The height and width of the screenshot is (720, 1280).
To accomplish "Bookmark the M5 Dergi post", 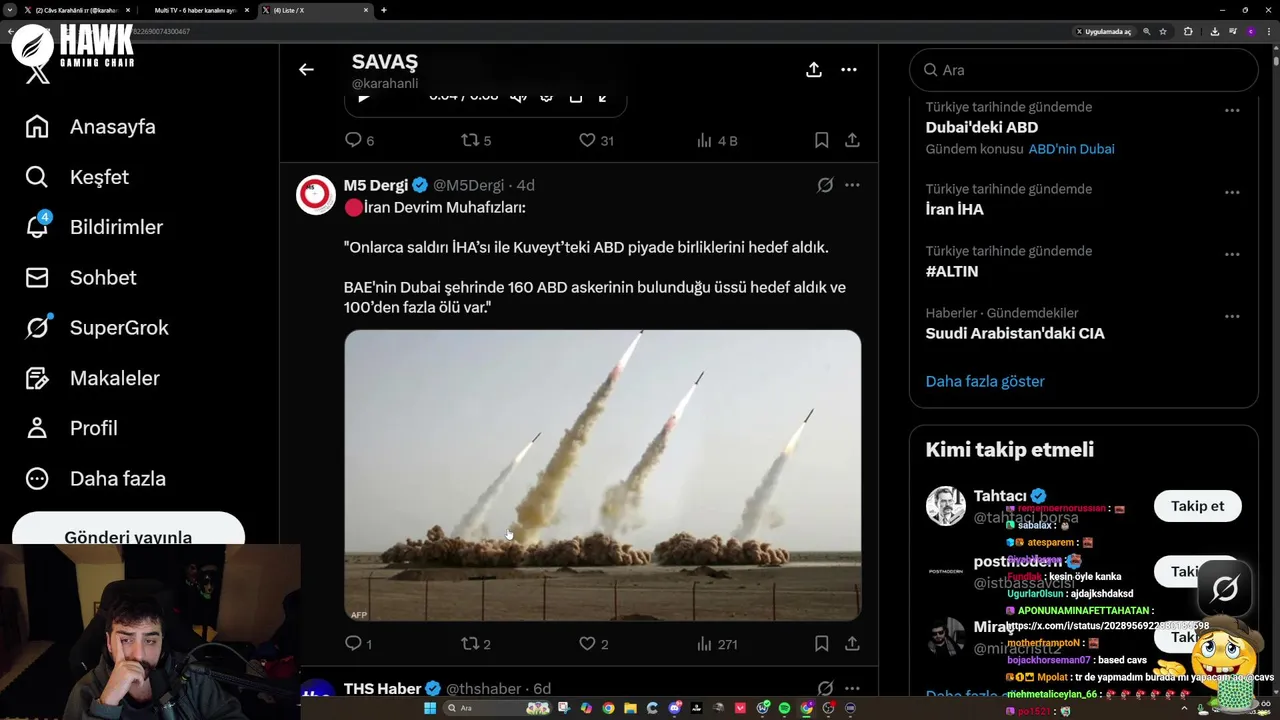I will [821, 644].
